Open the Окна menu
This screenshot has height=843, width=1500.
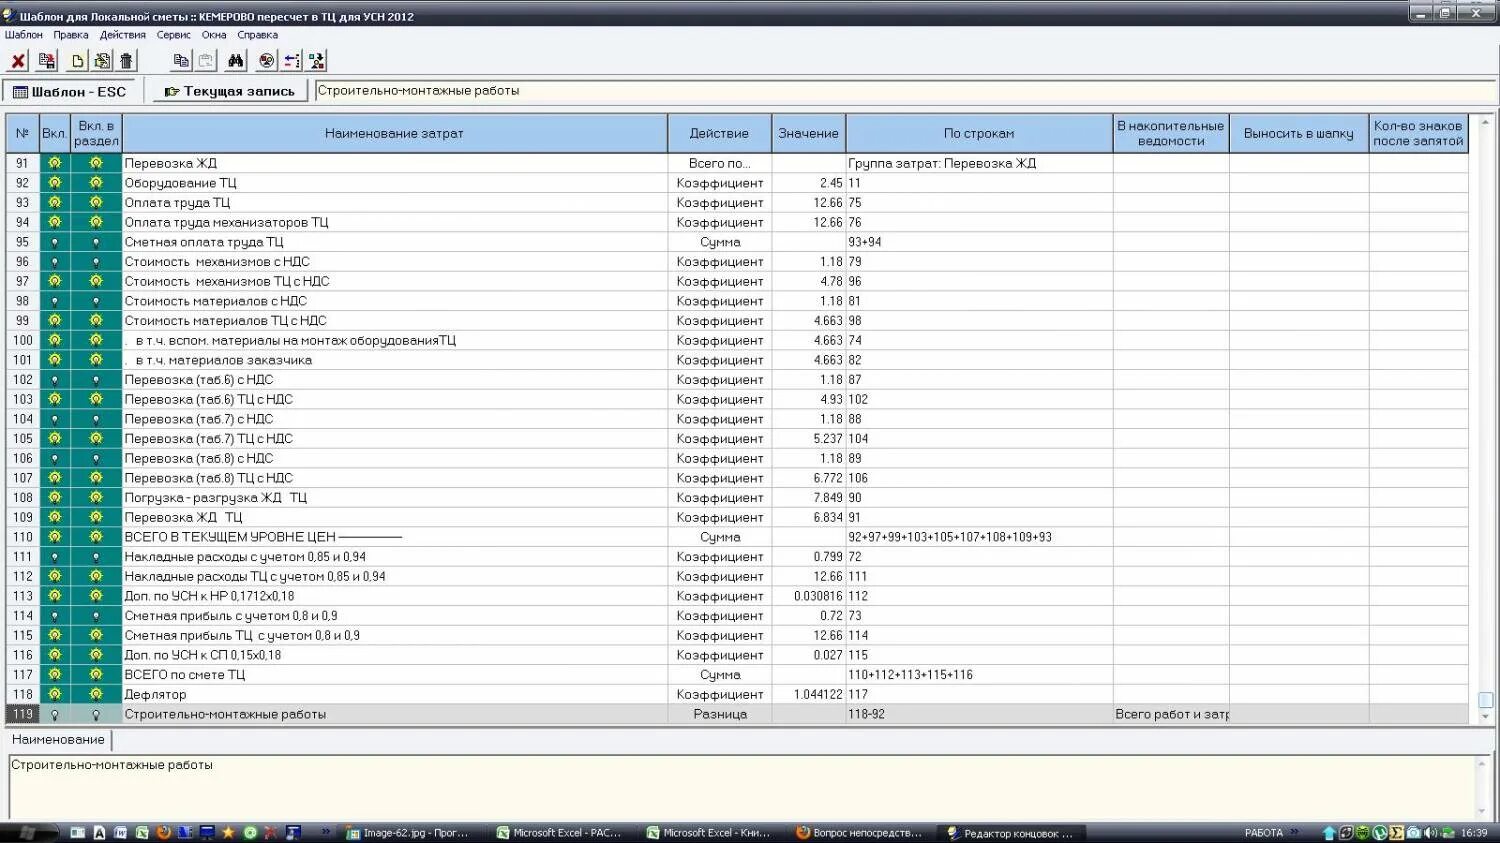click(214, 35)
